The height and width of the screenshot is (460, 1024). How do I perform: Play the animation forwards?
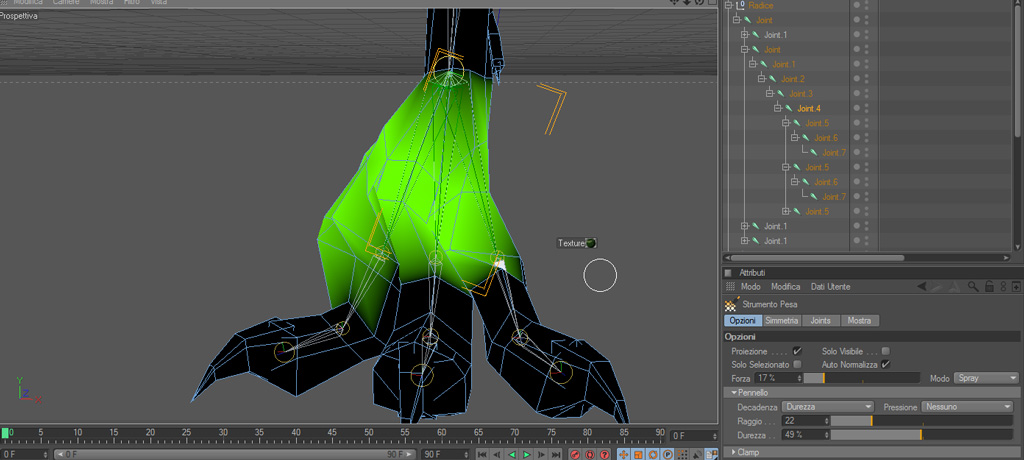click(527, 454)
